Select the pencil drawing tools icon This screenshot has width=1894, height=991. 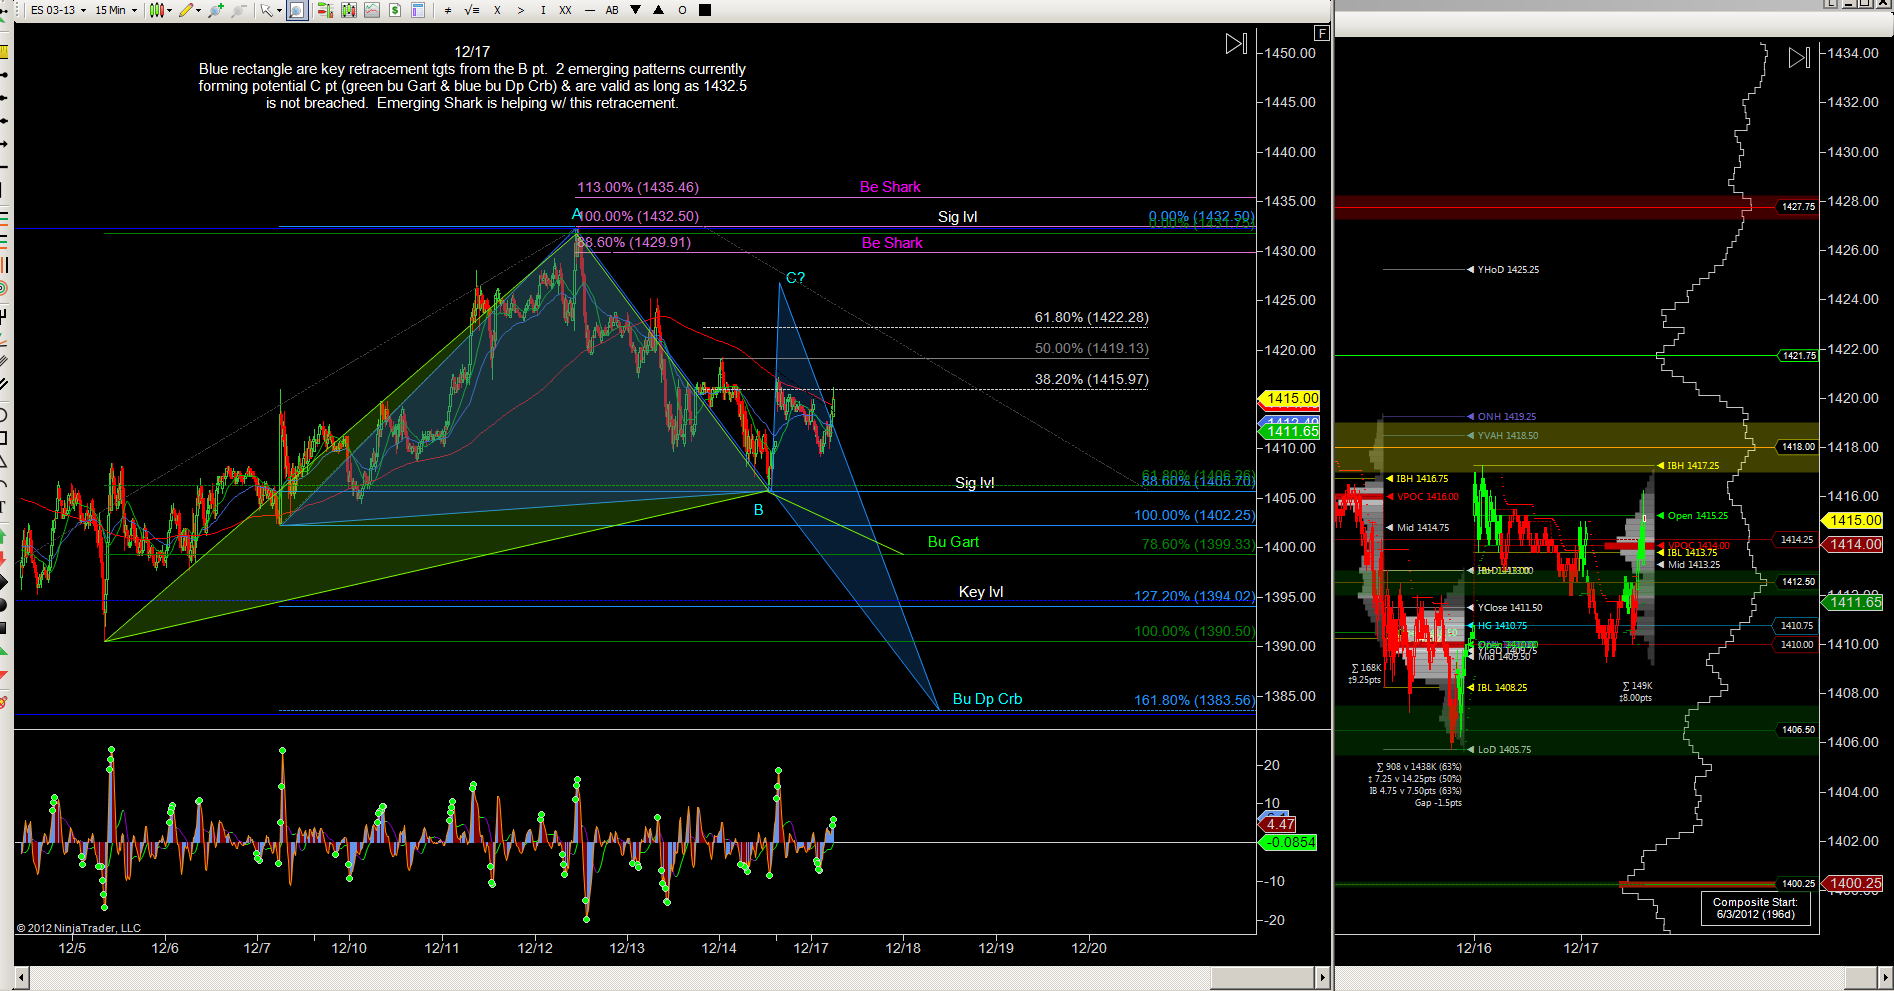coord(186,10)
